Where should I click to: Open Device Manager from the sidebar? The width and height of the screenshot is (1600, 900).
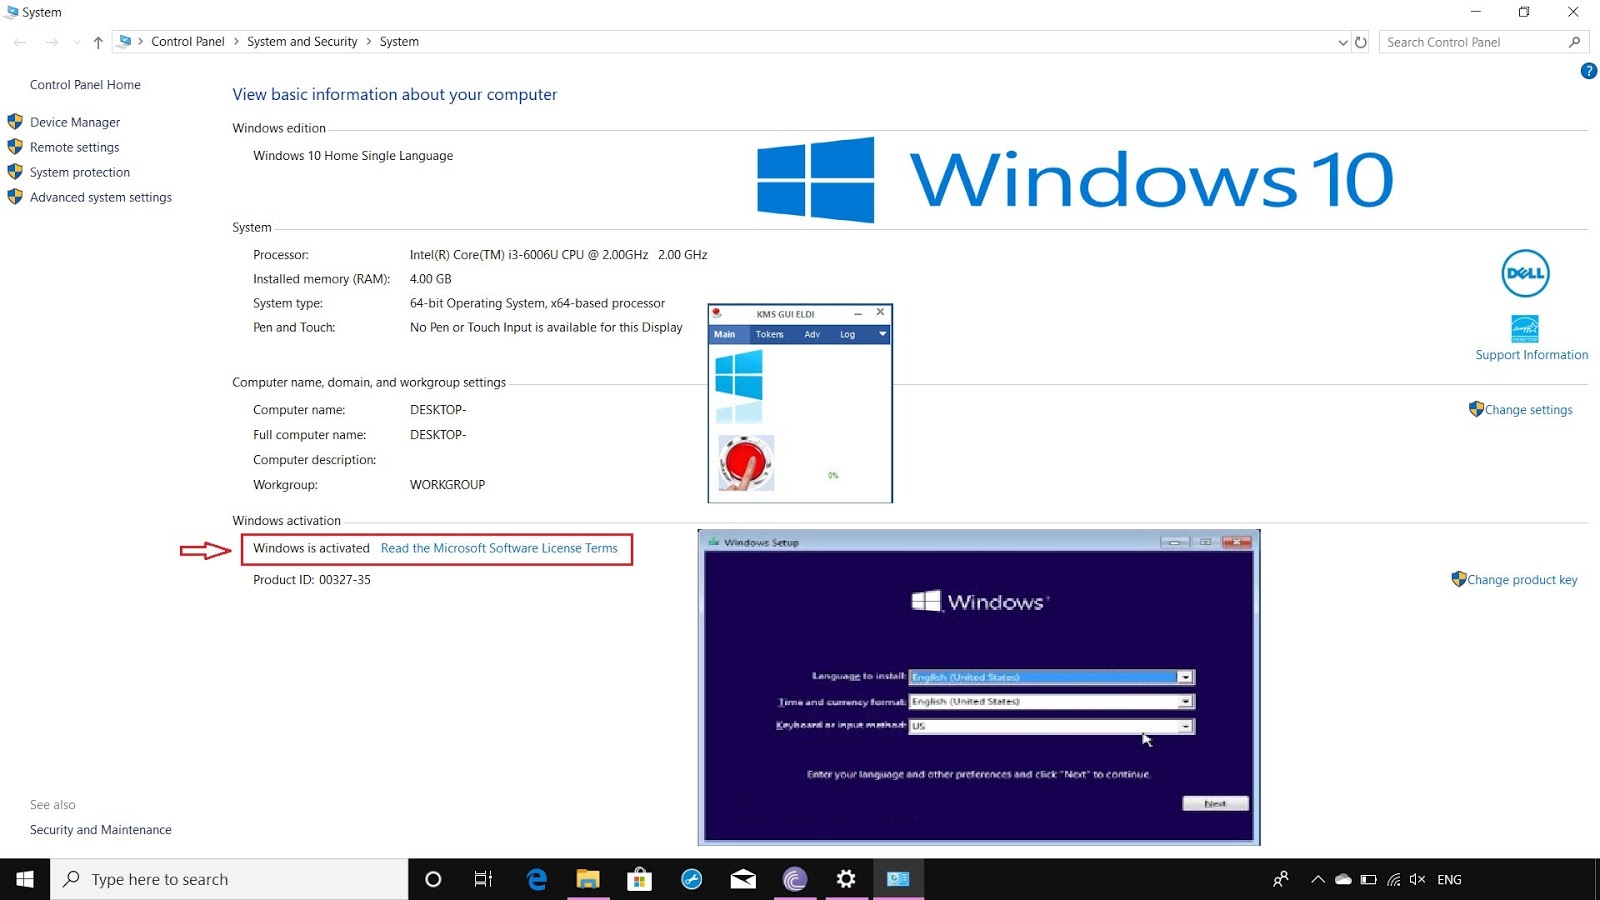coord(75,122)
